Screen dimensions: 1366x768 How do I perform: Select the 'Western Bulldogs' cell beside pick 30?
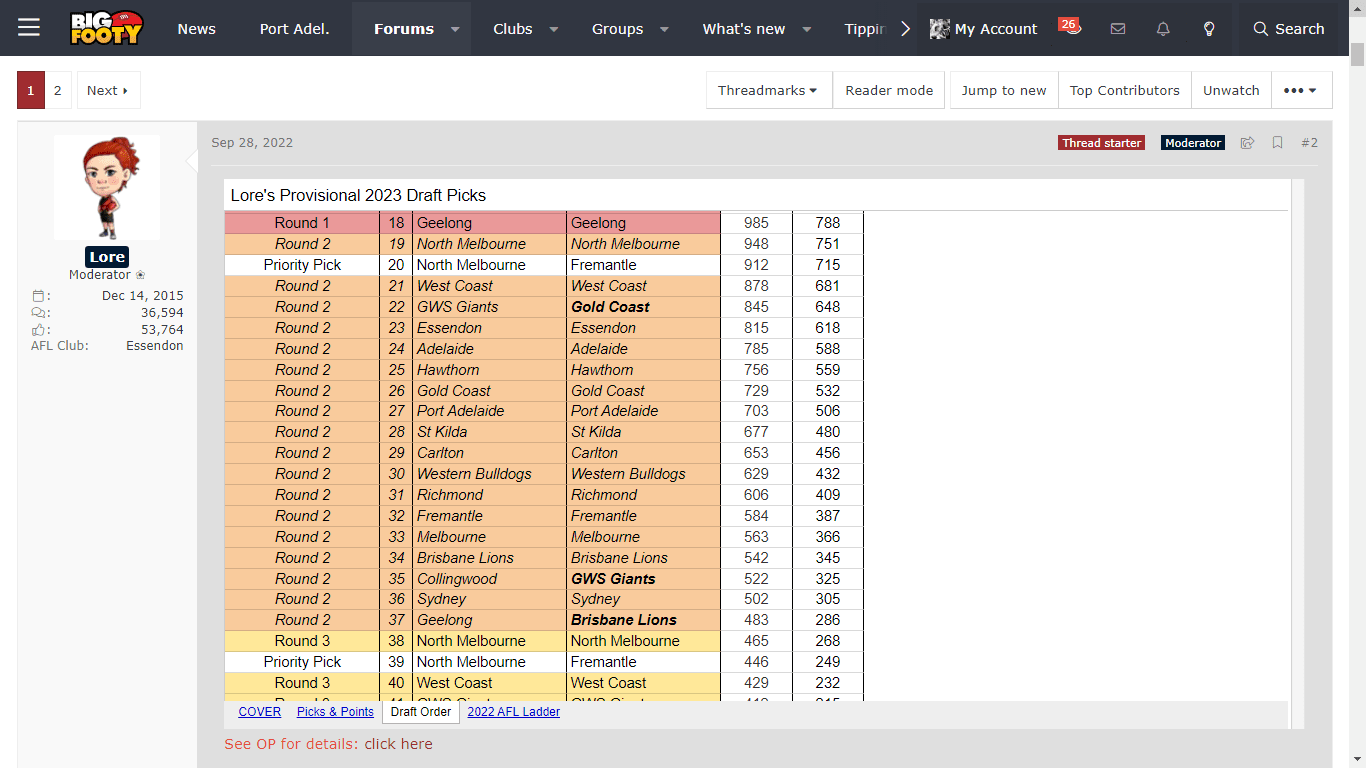489,474
